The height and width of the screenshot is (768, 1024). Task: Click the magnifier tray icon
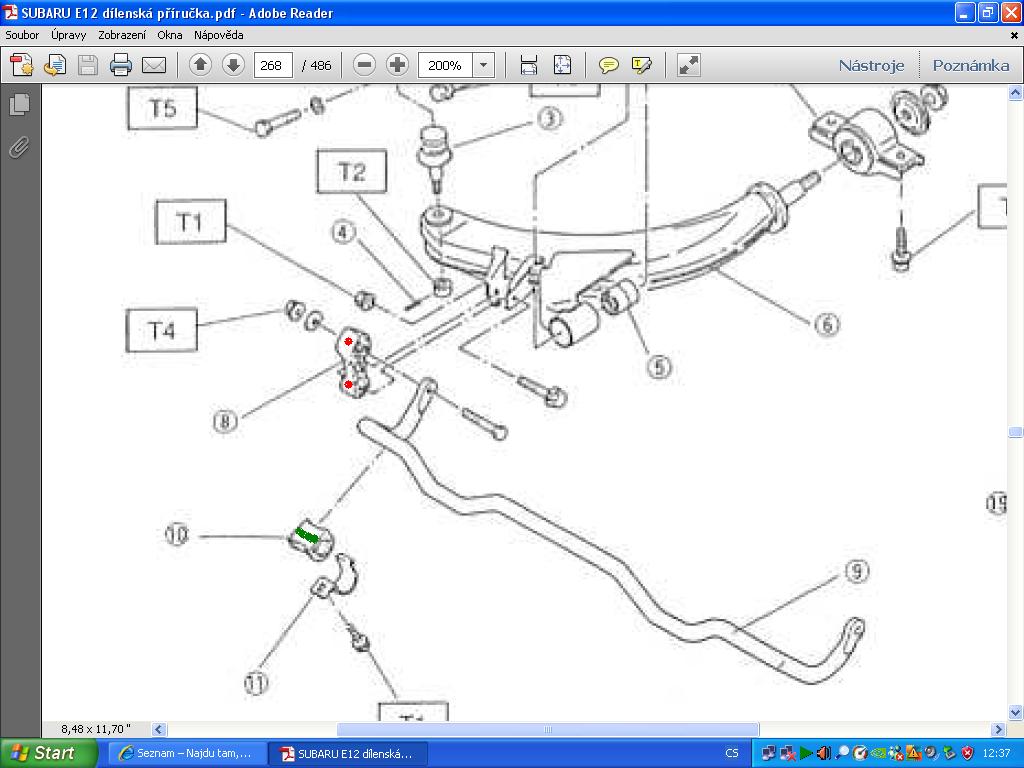[842, 753]
